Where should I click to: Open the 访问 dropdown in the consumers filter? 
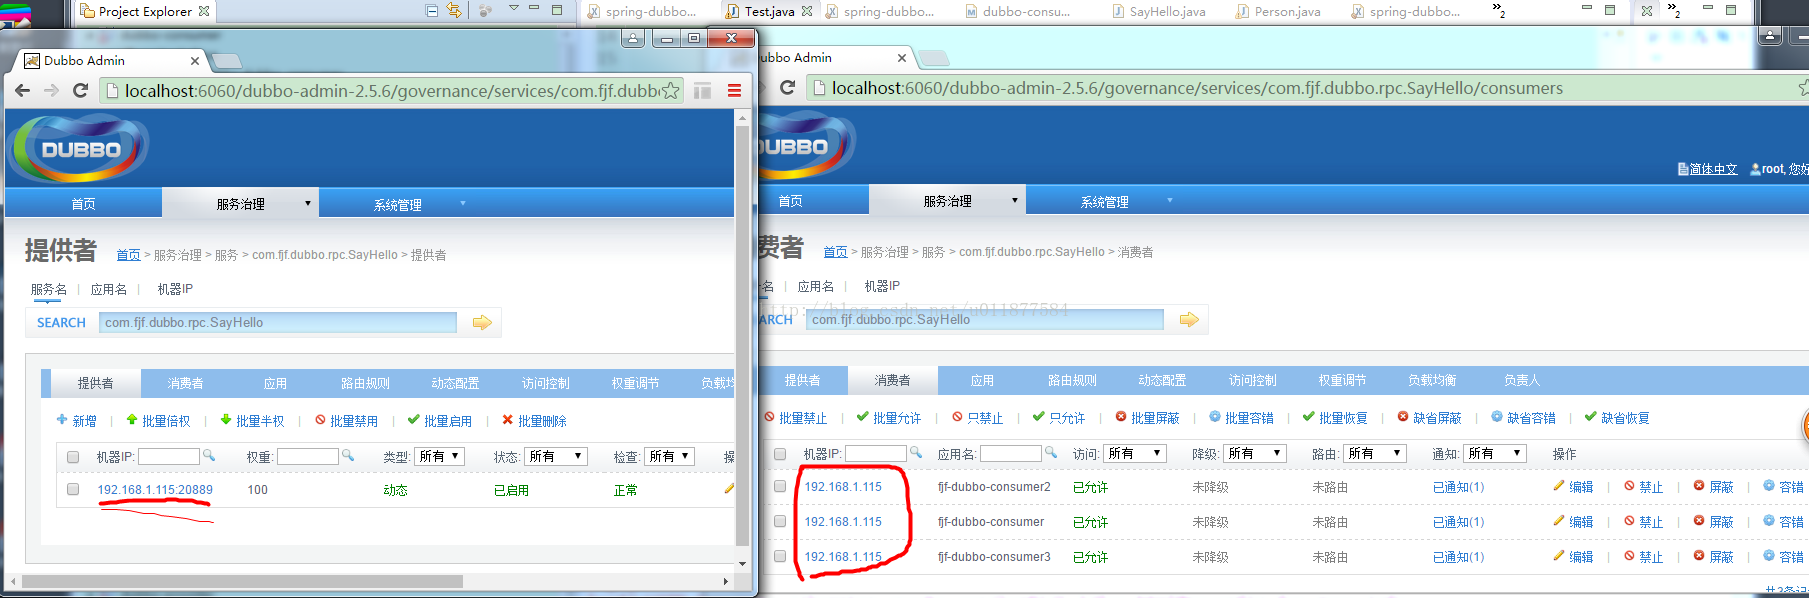1135,453
